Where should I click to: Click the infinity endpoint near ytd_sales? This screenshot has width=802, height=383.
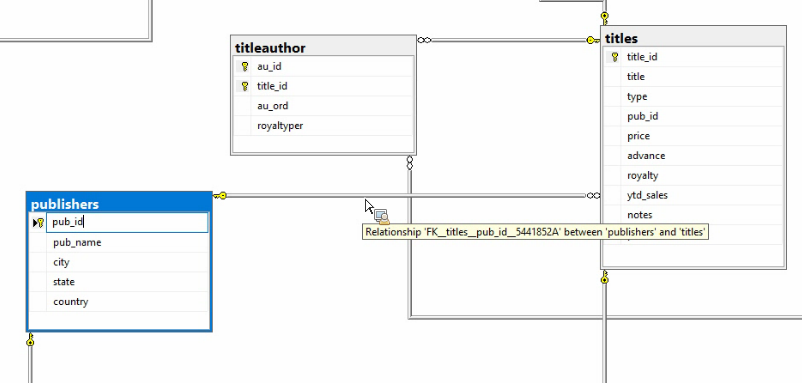pos(593,195)
